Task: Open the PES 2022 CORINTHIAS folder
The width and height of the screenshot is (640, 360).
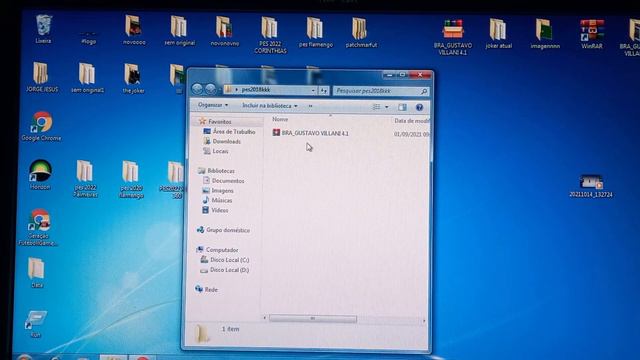Action: pos(270,35)
